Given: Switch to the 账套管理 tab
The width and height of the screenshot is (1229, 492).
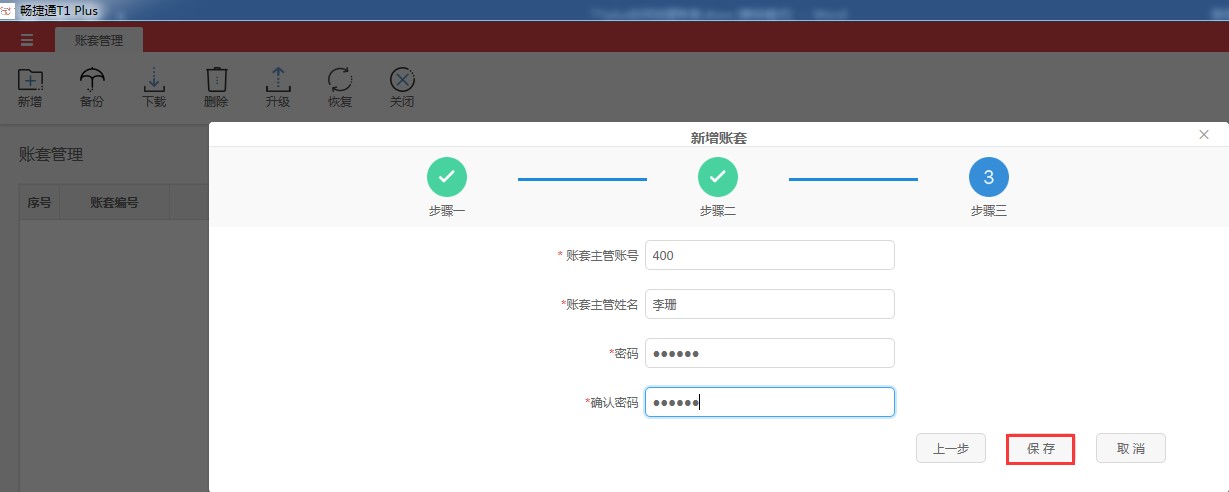Looking at the screenshot, I should tap(99, 40).
